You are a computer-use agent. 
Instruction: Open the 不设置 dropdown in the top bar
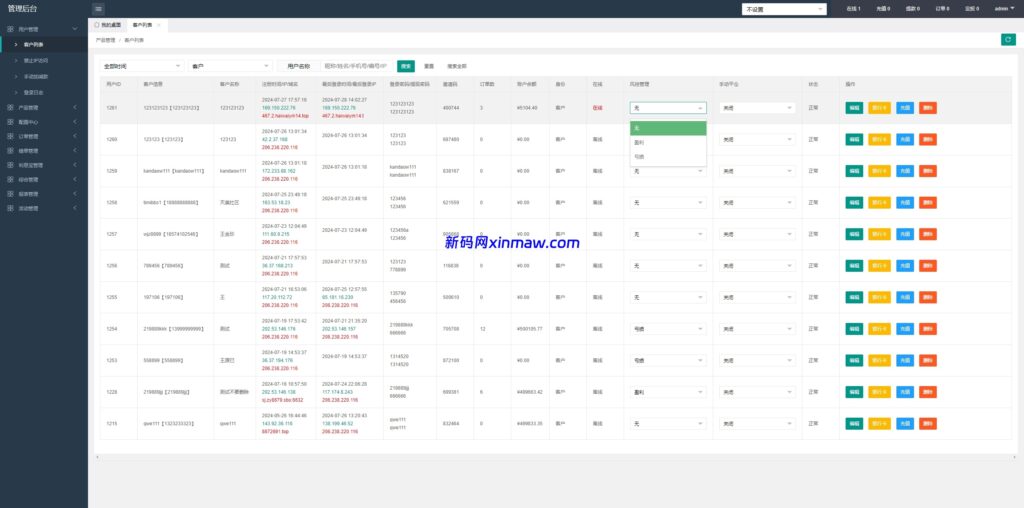(784, 9)
